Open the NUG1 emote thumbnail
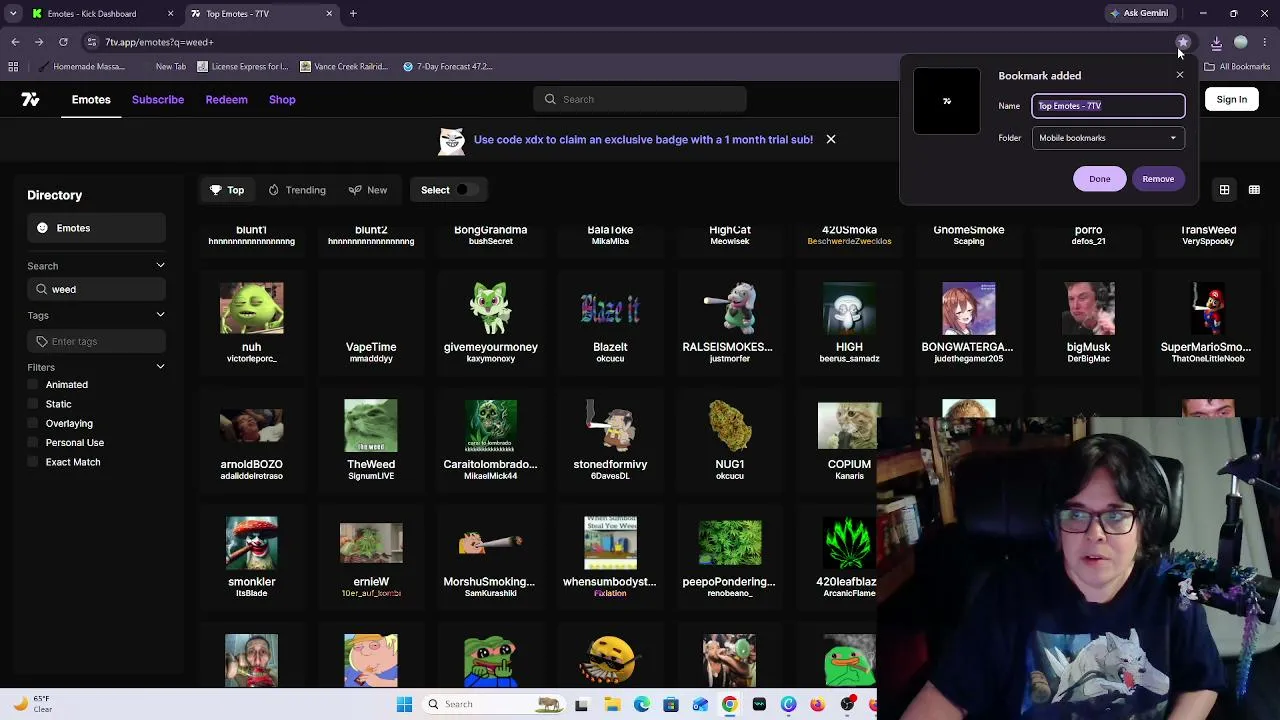 click(730, 425)
